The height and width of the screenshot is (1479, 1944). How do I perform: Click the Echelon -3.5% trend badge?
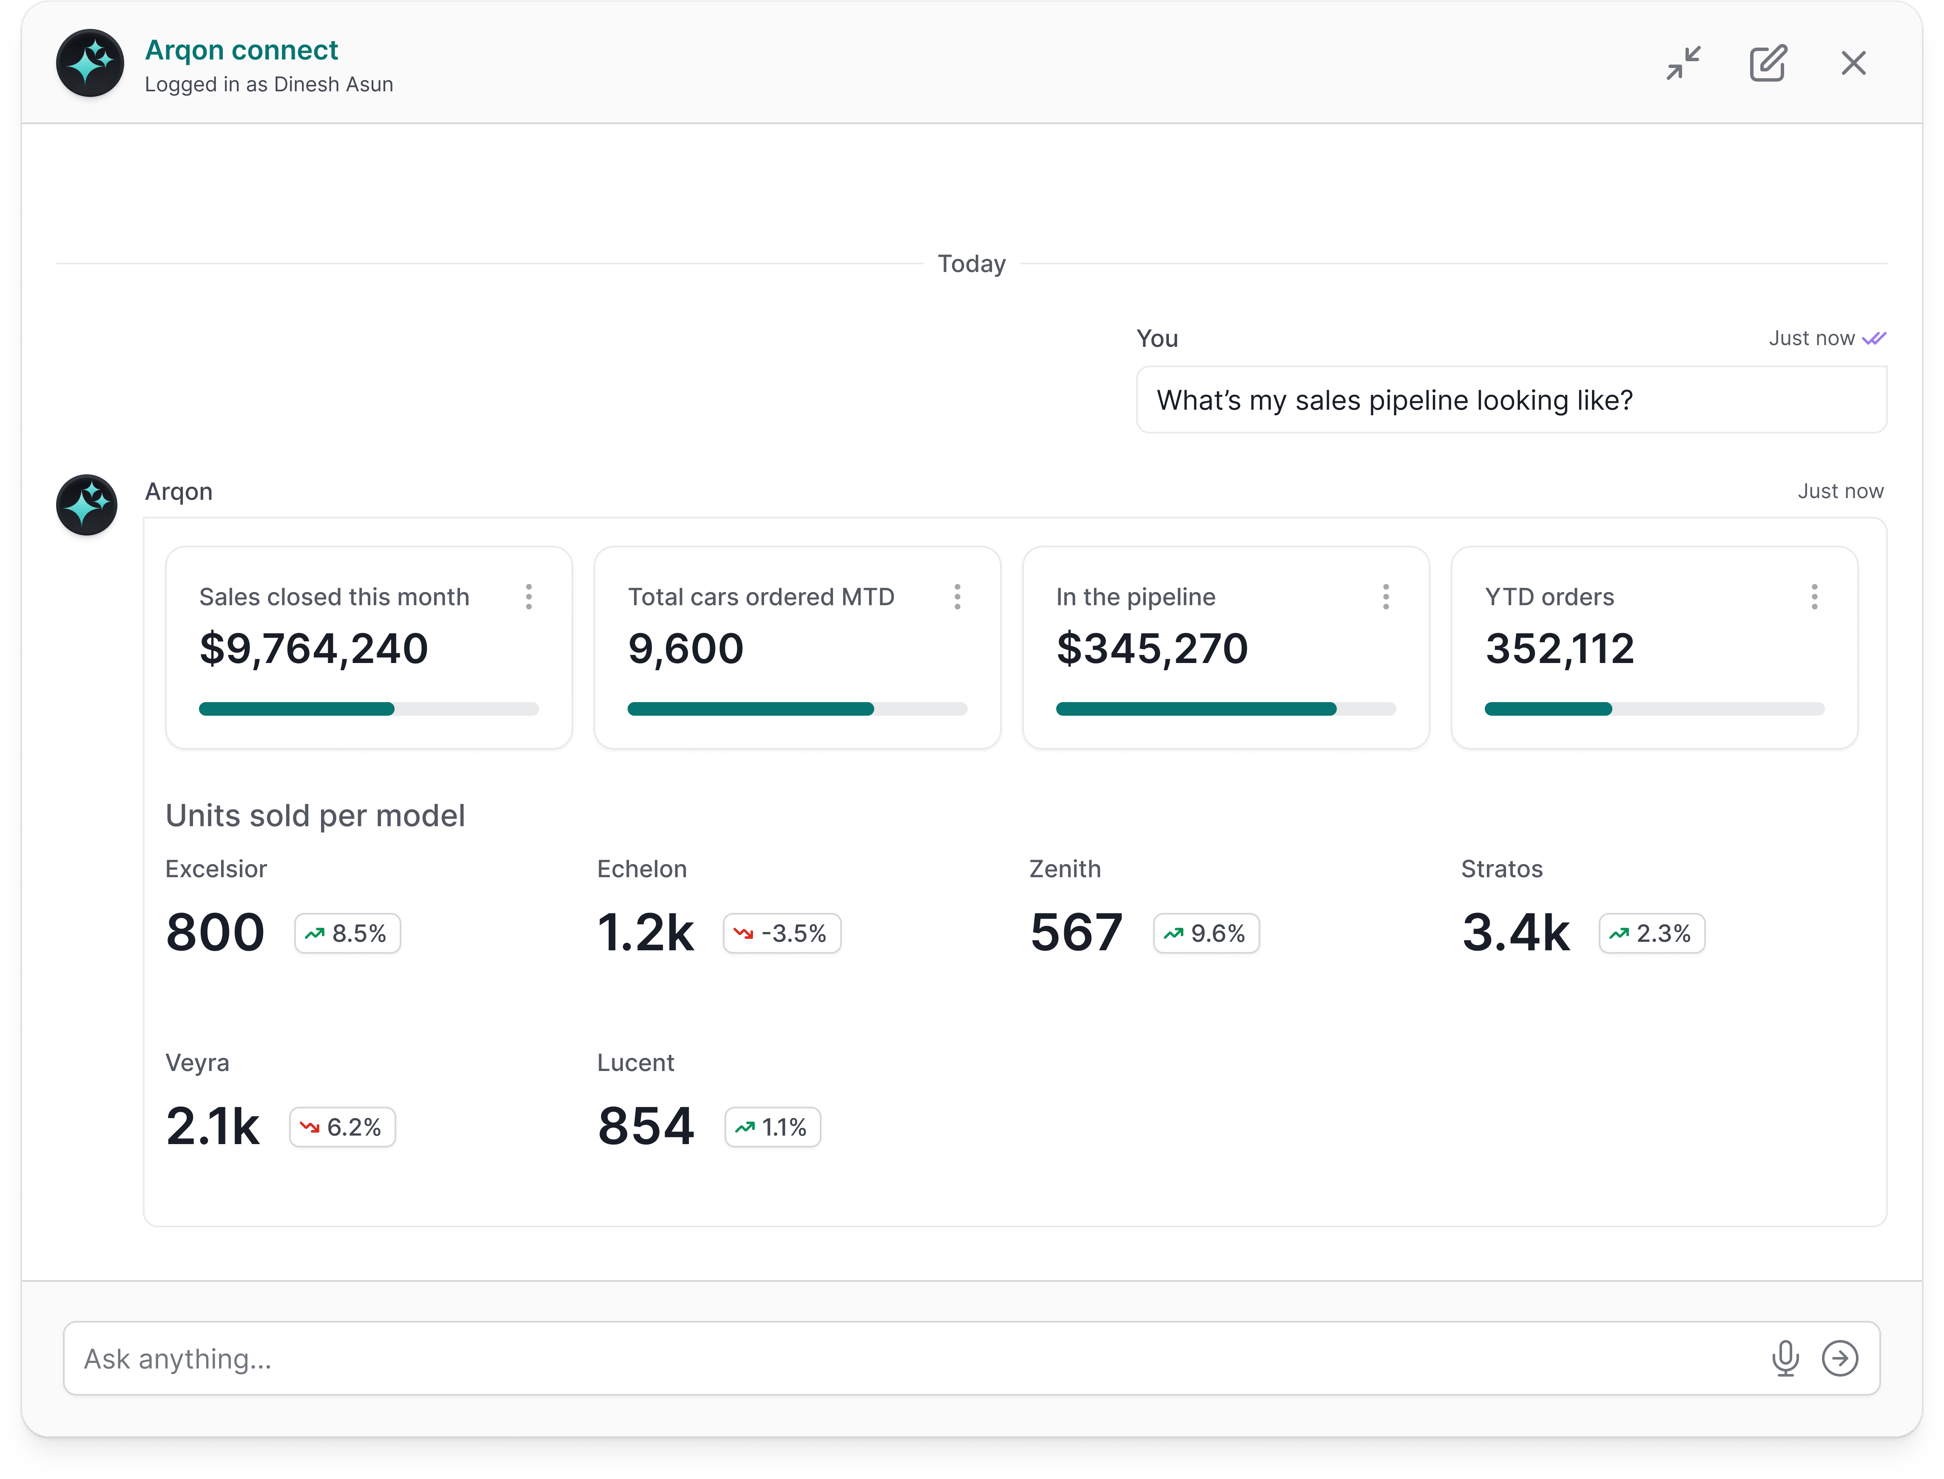click(782, 933)
